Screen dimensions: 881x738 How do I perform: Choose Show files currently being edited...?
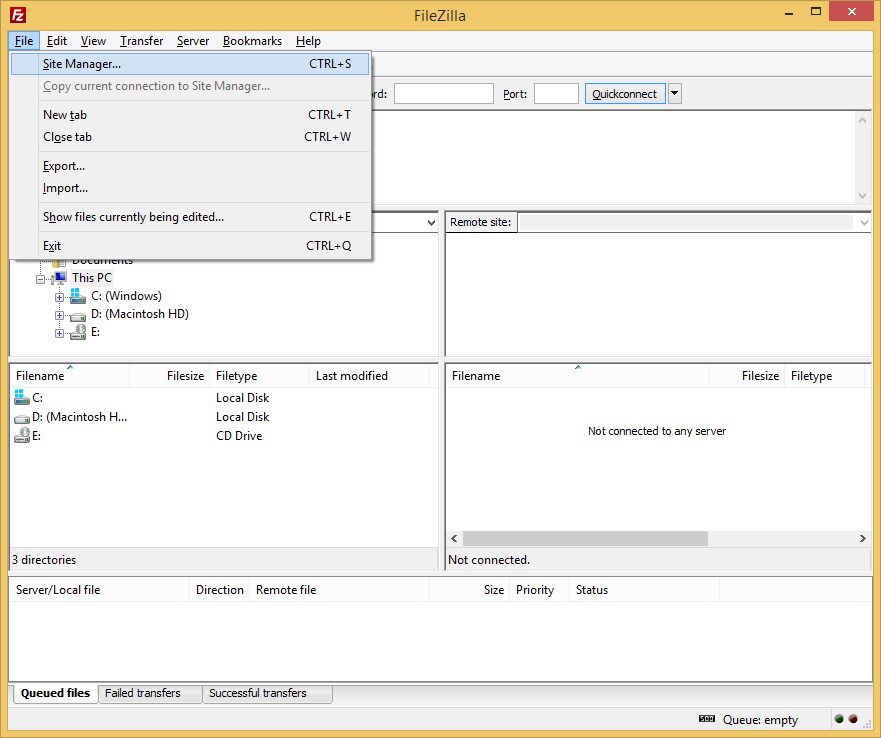pos(190,217)
